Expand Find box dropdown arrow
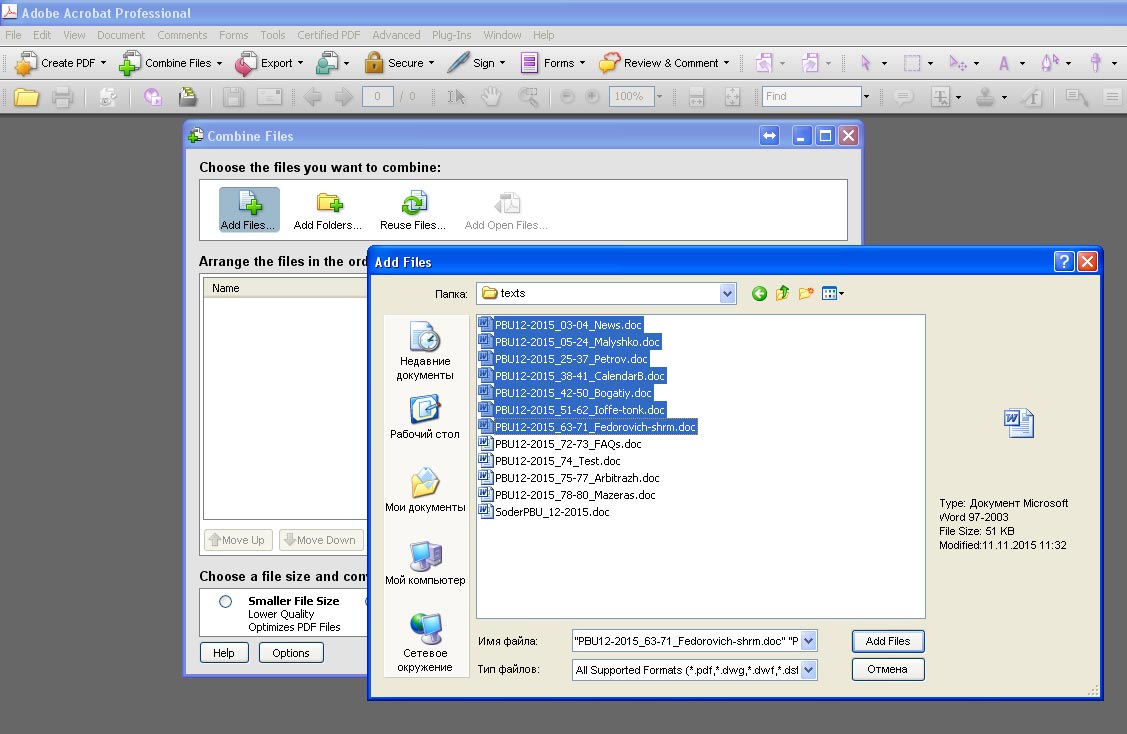This screenshot has height=734, width=1127. point(866,96)
